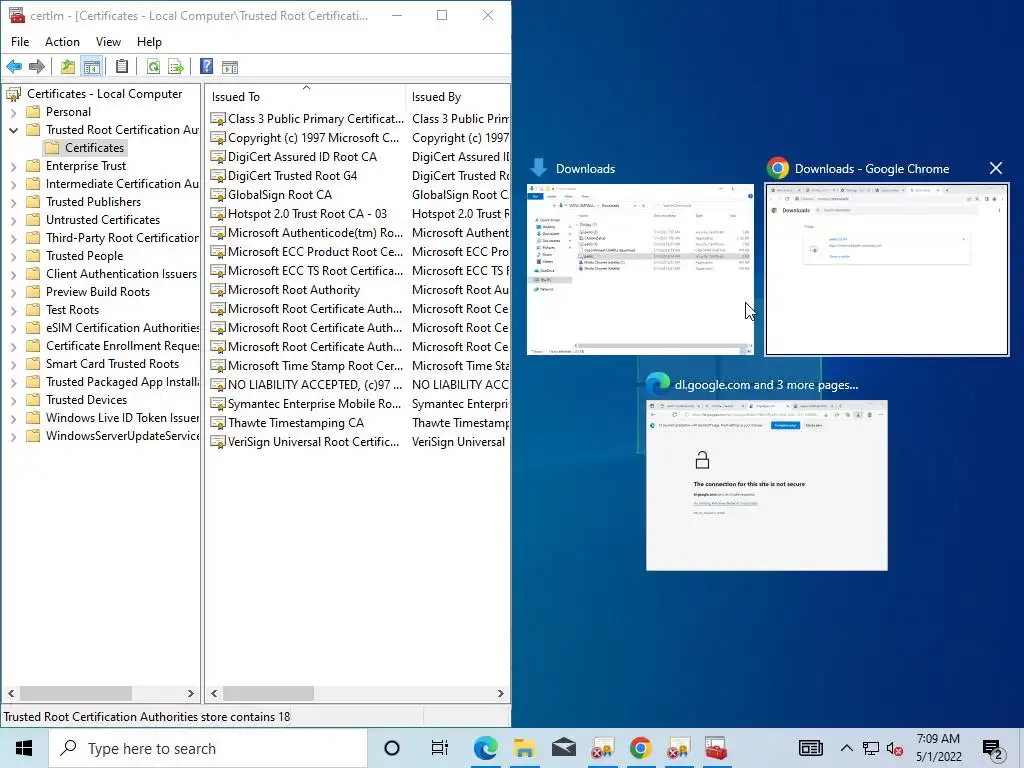Click the red toolbox certlm taskbar icon

coord(716,748)
